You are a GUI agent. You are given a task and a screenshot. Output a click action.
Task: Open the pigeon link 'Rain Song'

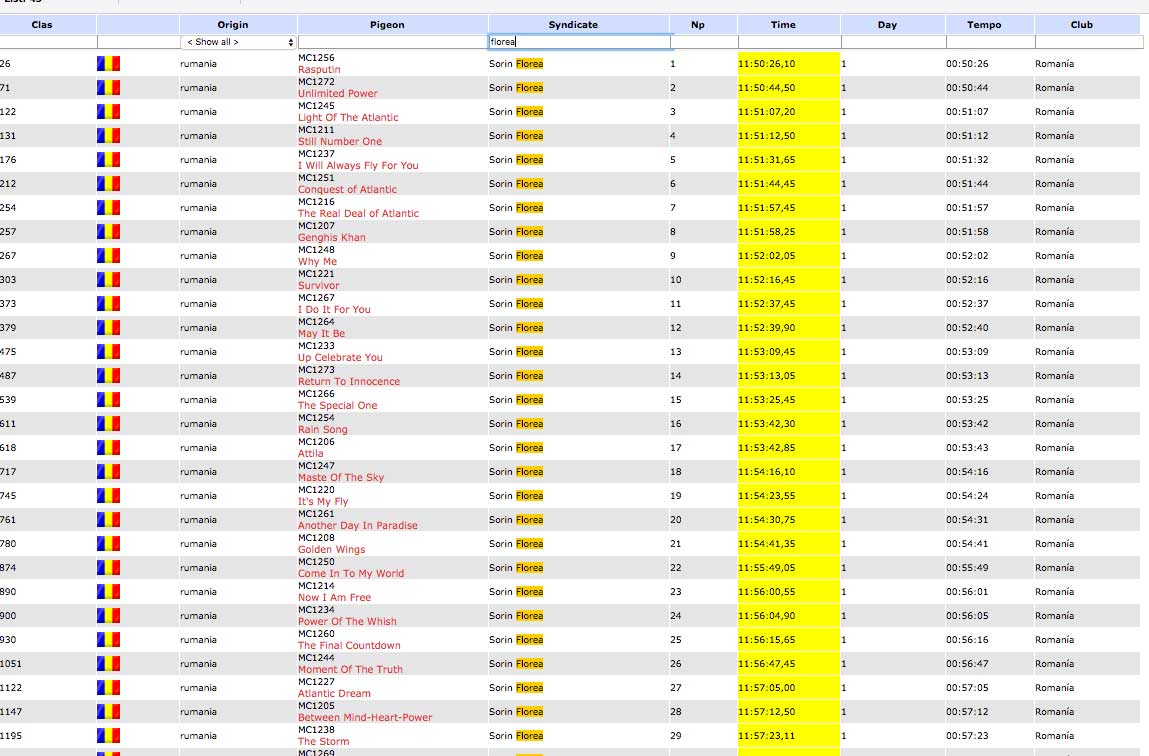[x=322, y=429]
